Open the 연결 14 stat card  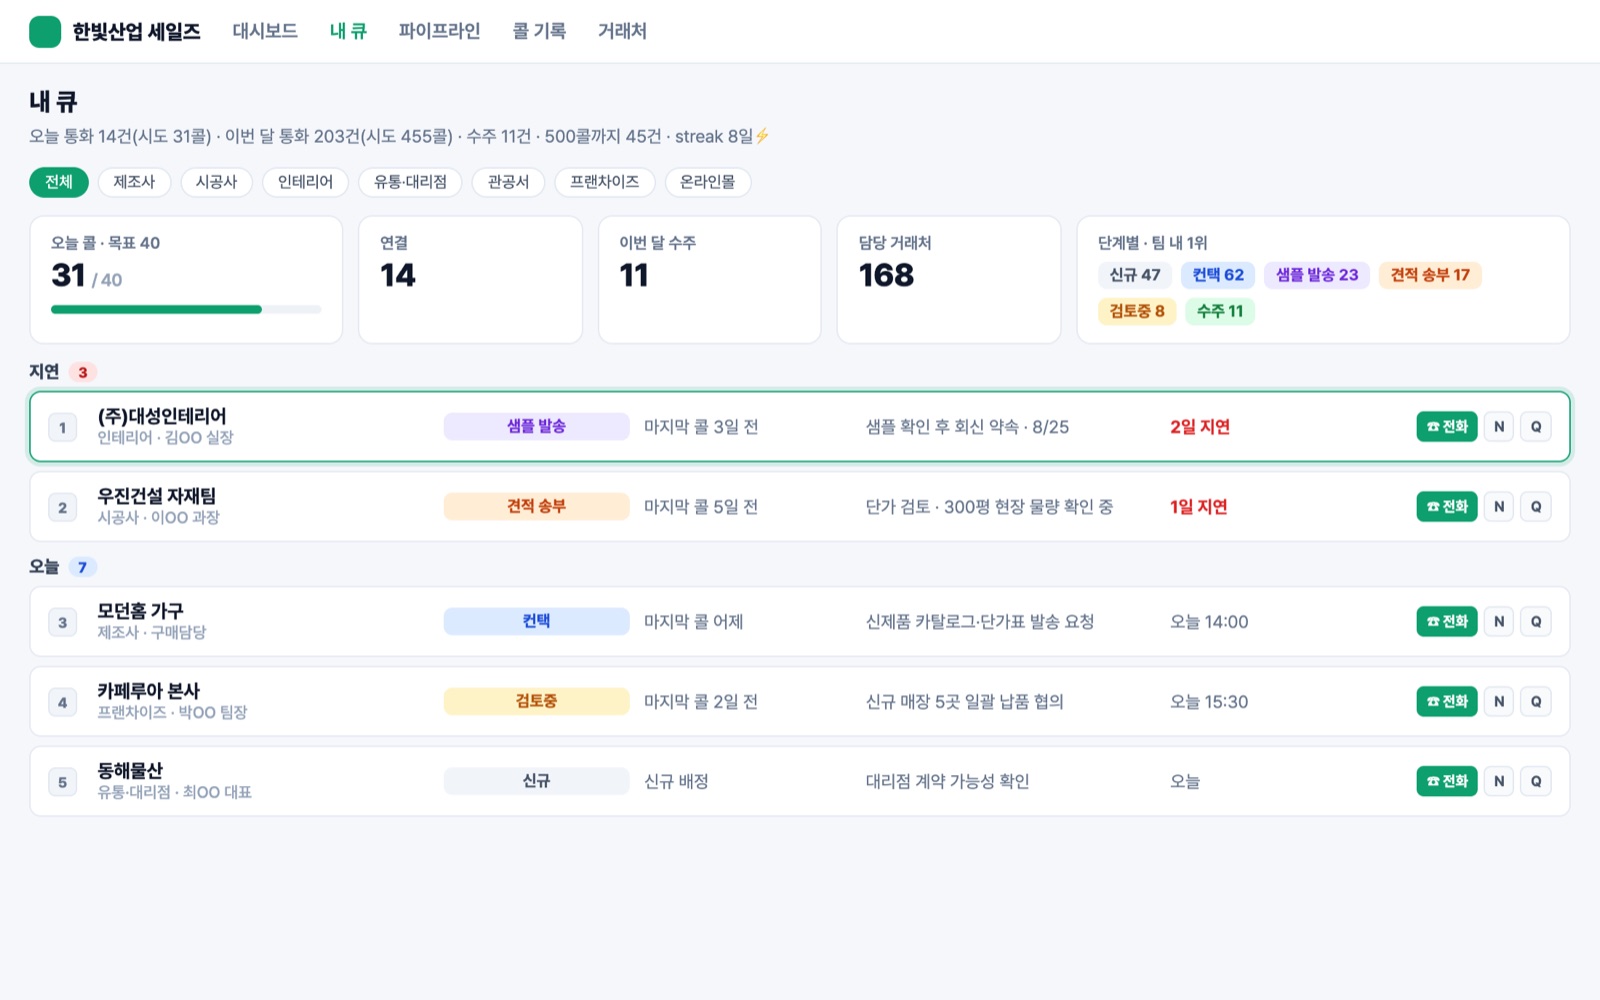click(470, 280)
